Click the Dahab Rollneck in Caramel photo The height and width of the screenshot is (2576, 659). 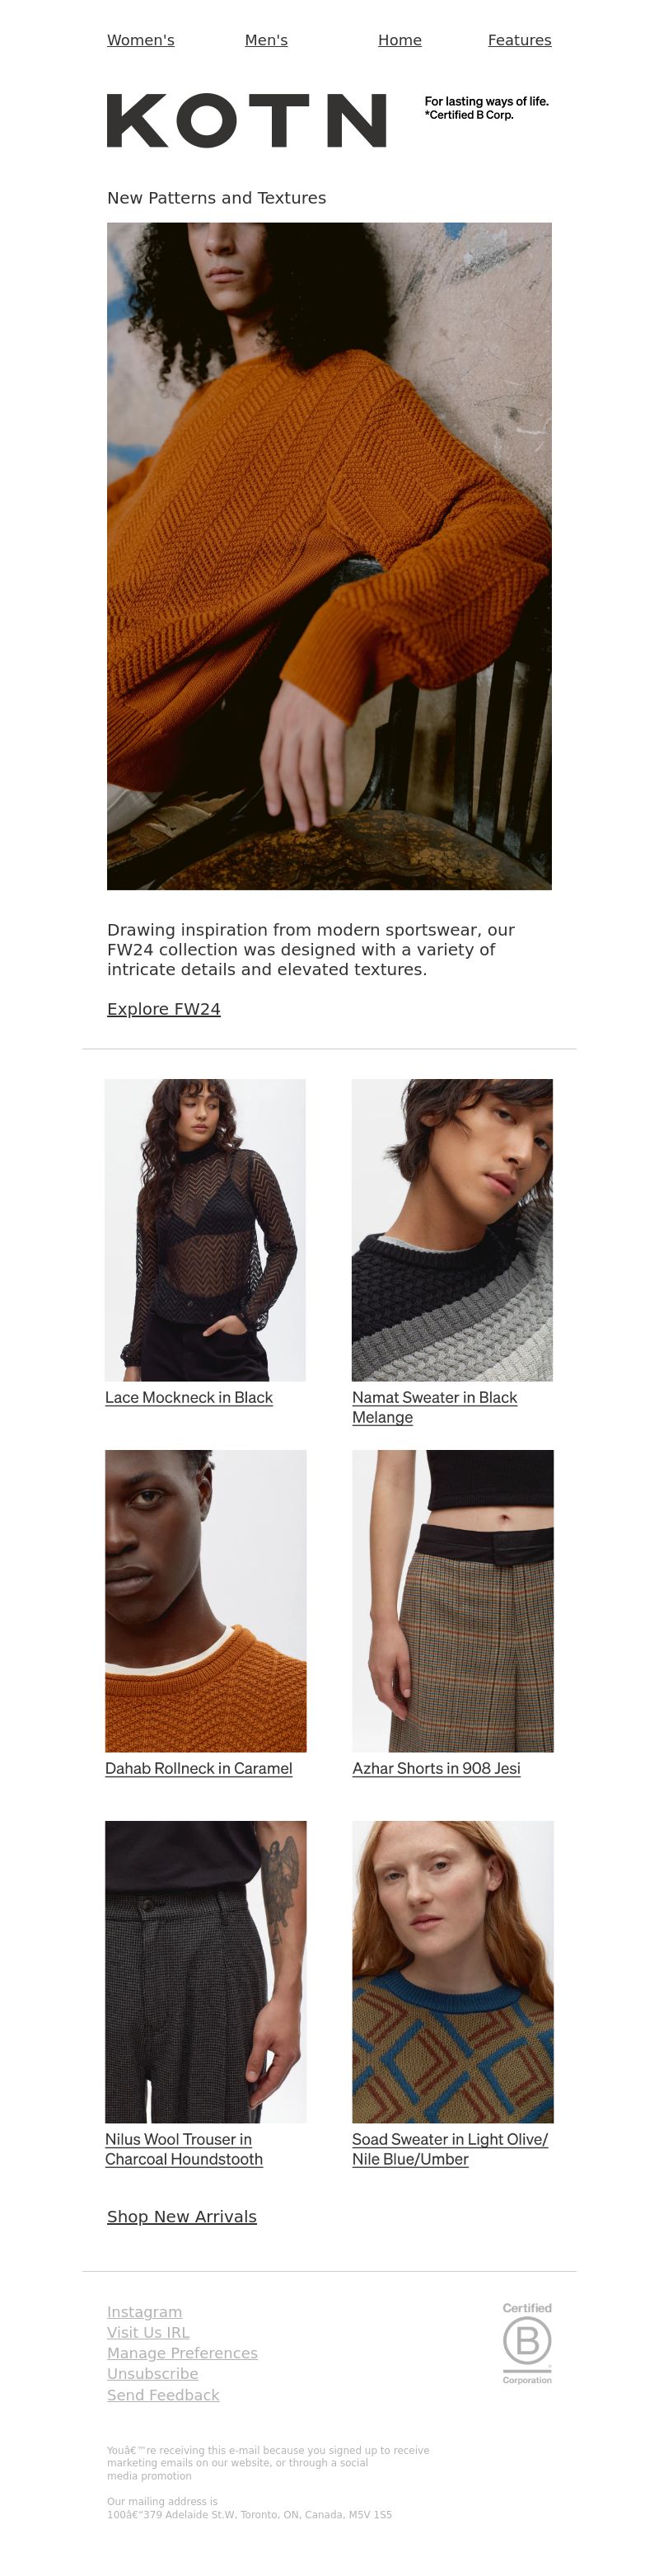205,1601
